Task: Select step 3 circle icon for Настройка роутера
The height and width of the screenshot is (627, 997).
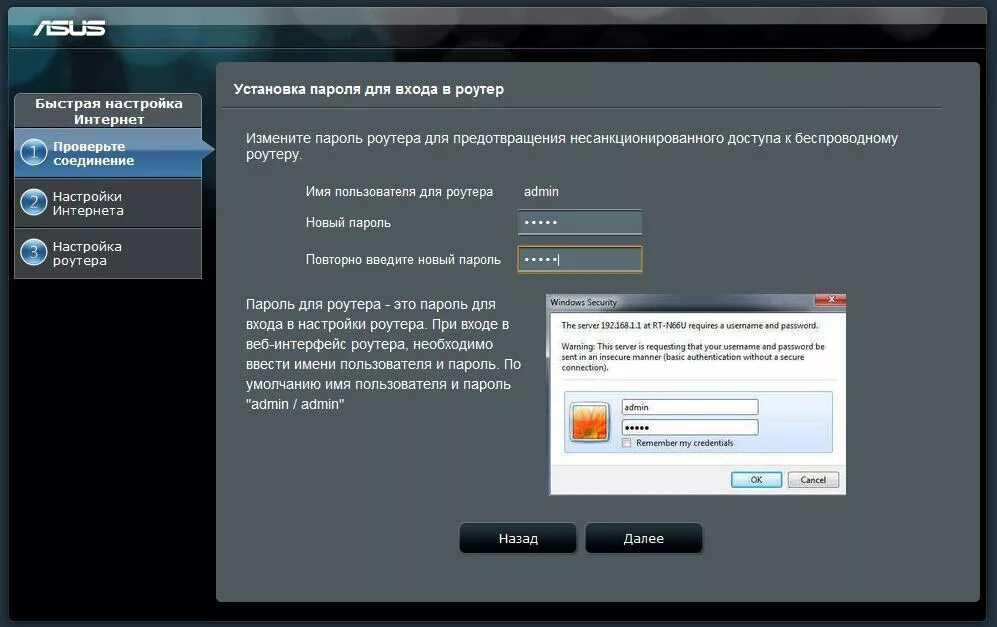Action: 34,252
